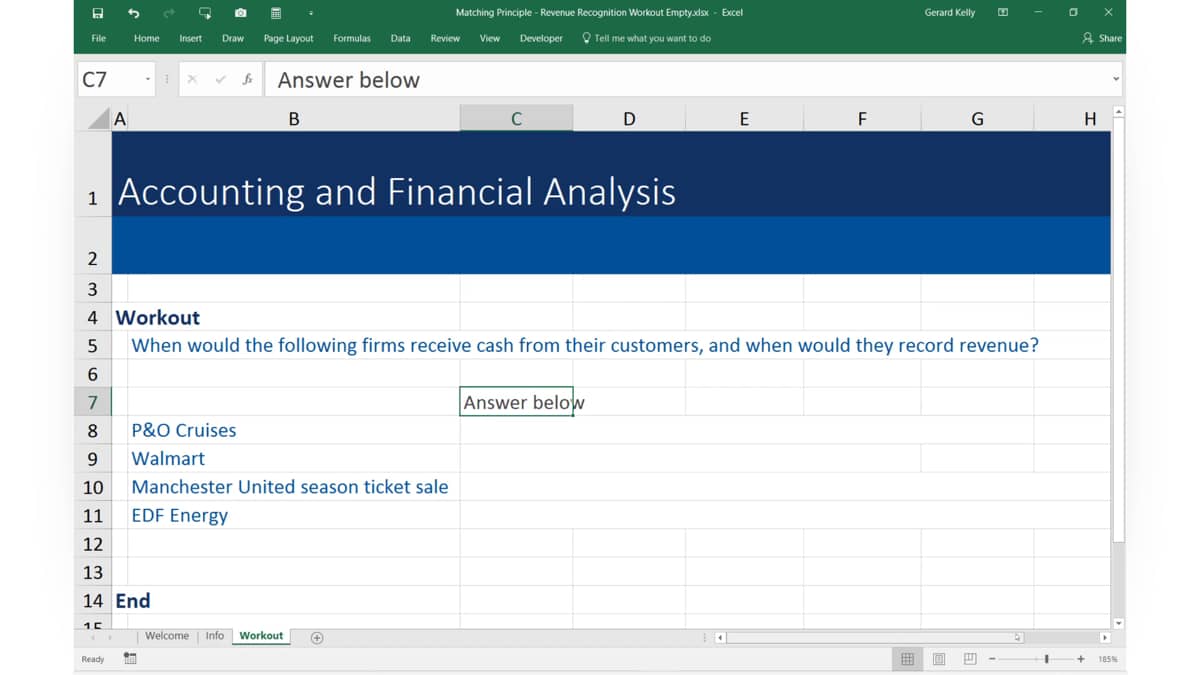
Task: Click account name Gerard Kelly
Action: coord(950,12)
